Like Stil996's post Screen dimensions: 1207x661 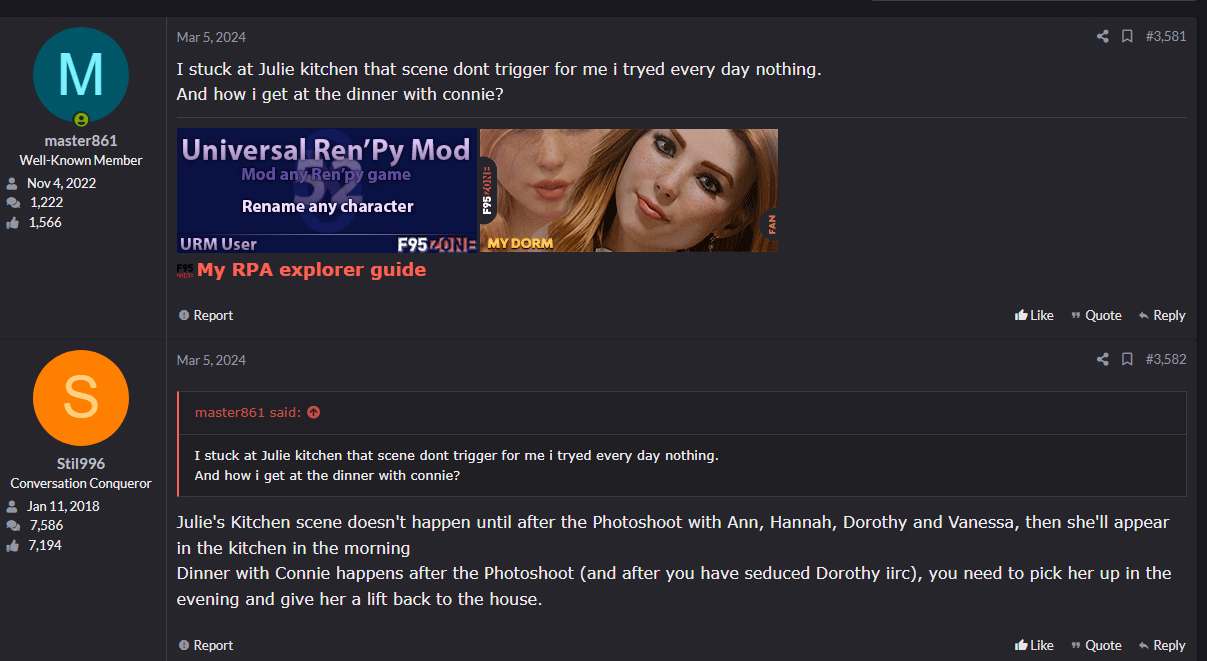pos(1034,645)
